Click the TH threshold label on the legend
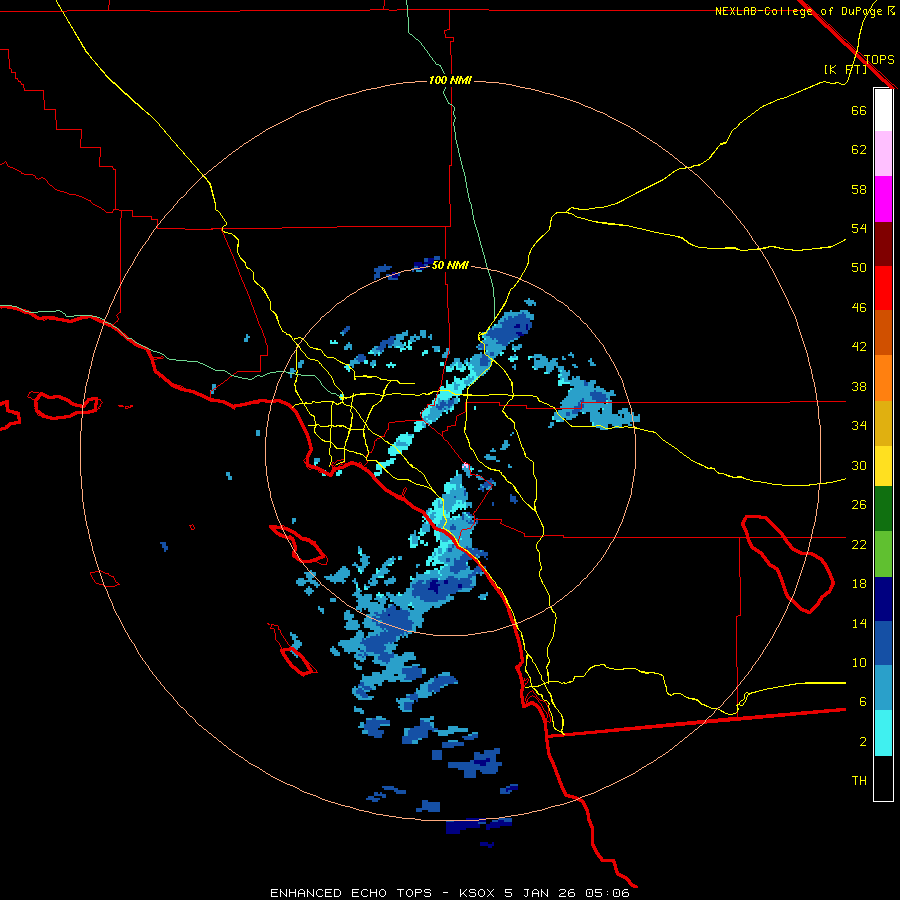The width and height of the screenshot is (900, 900). (x=859, y=781)
